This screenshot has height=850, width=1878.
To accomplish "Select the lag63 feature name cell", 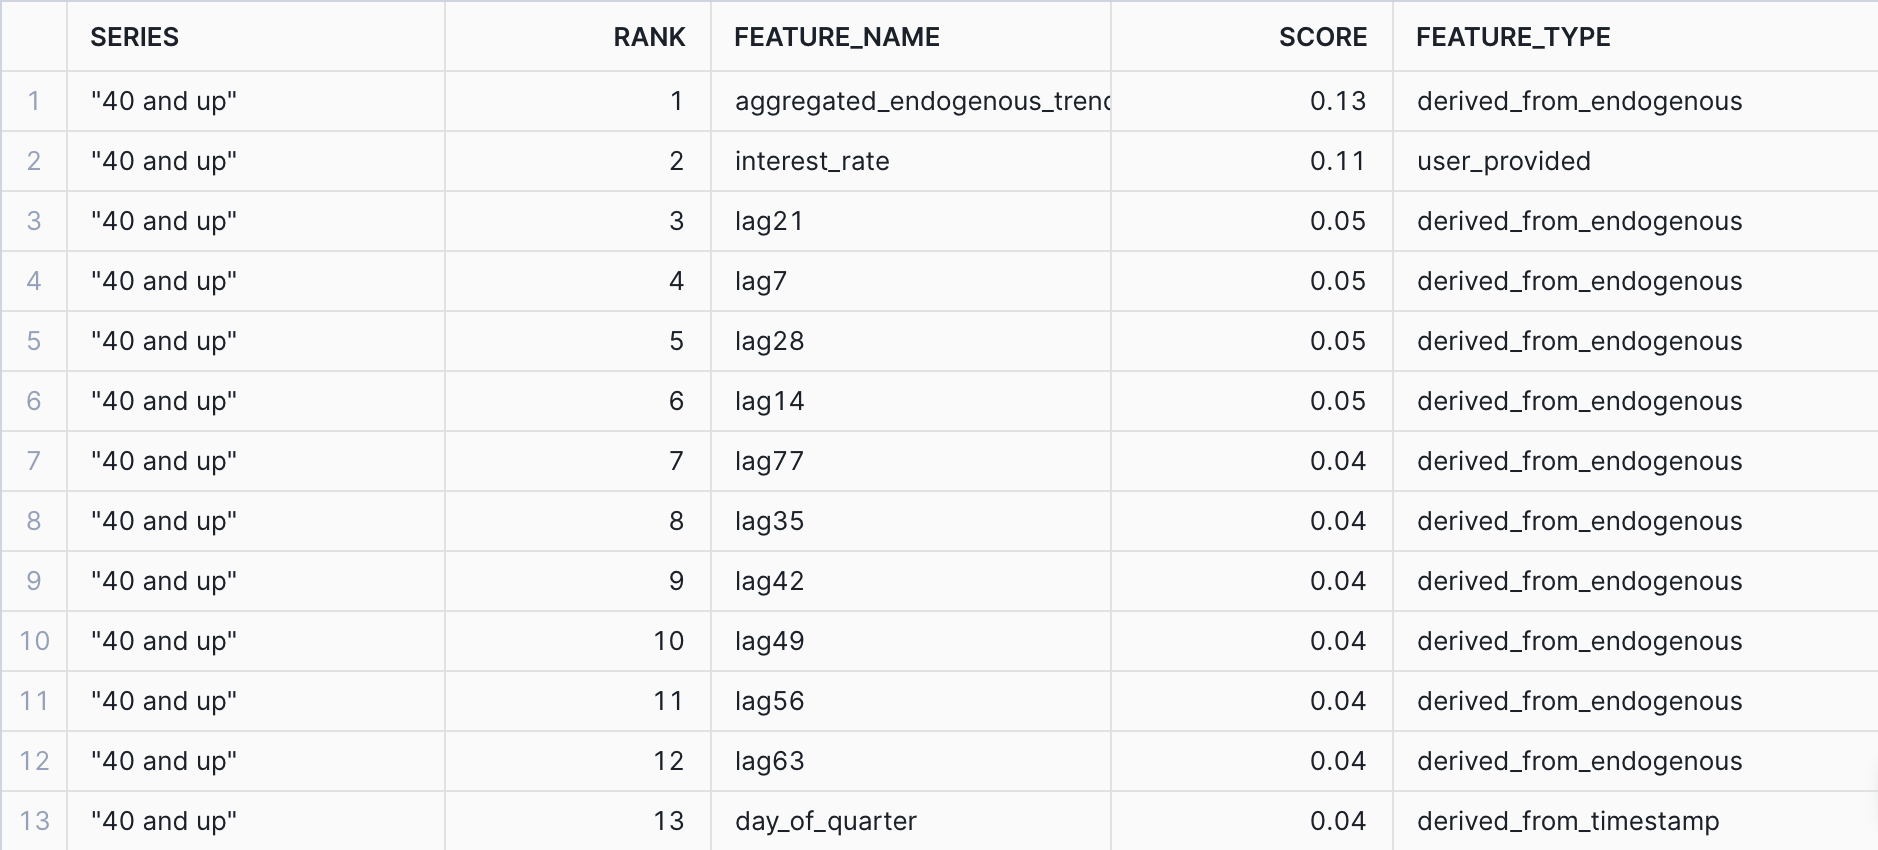I will [x=769, y=761].
